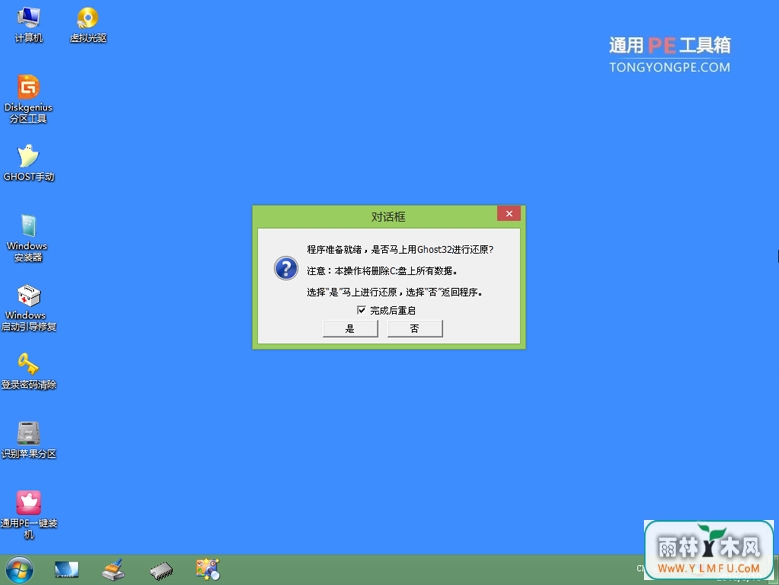
Task: Toggle the 完成后重启 checkbox
Action: (361, 310)
